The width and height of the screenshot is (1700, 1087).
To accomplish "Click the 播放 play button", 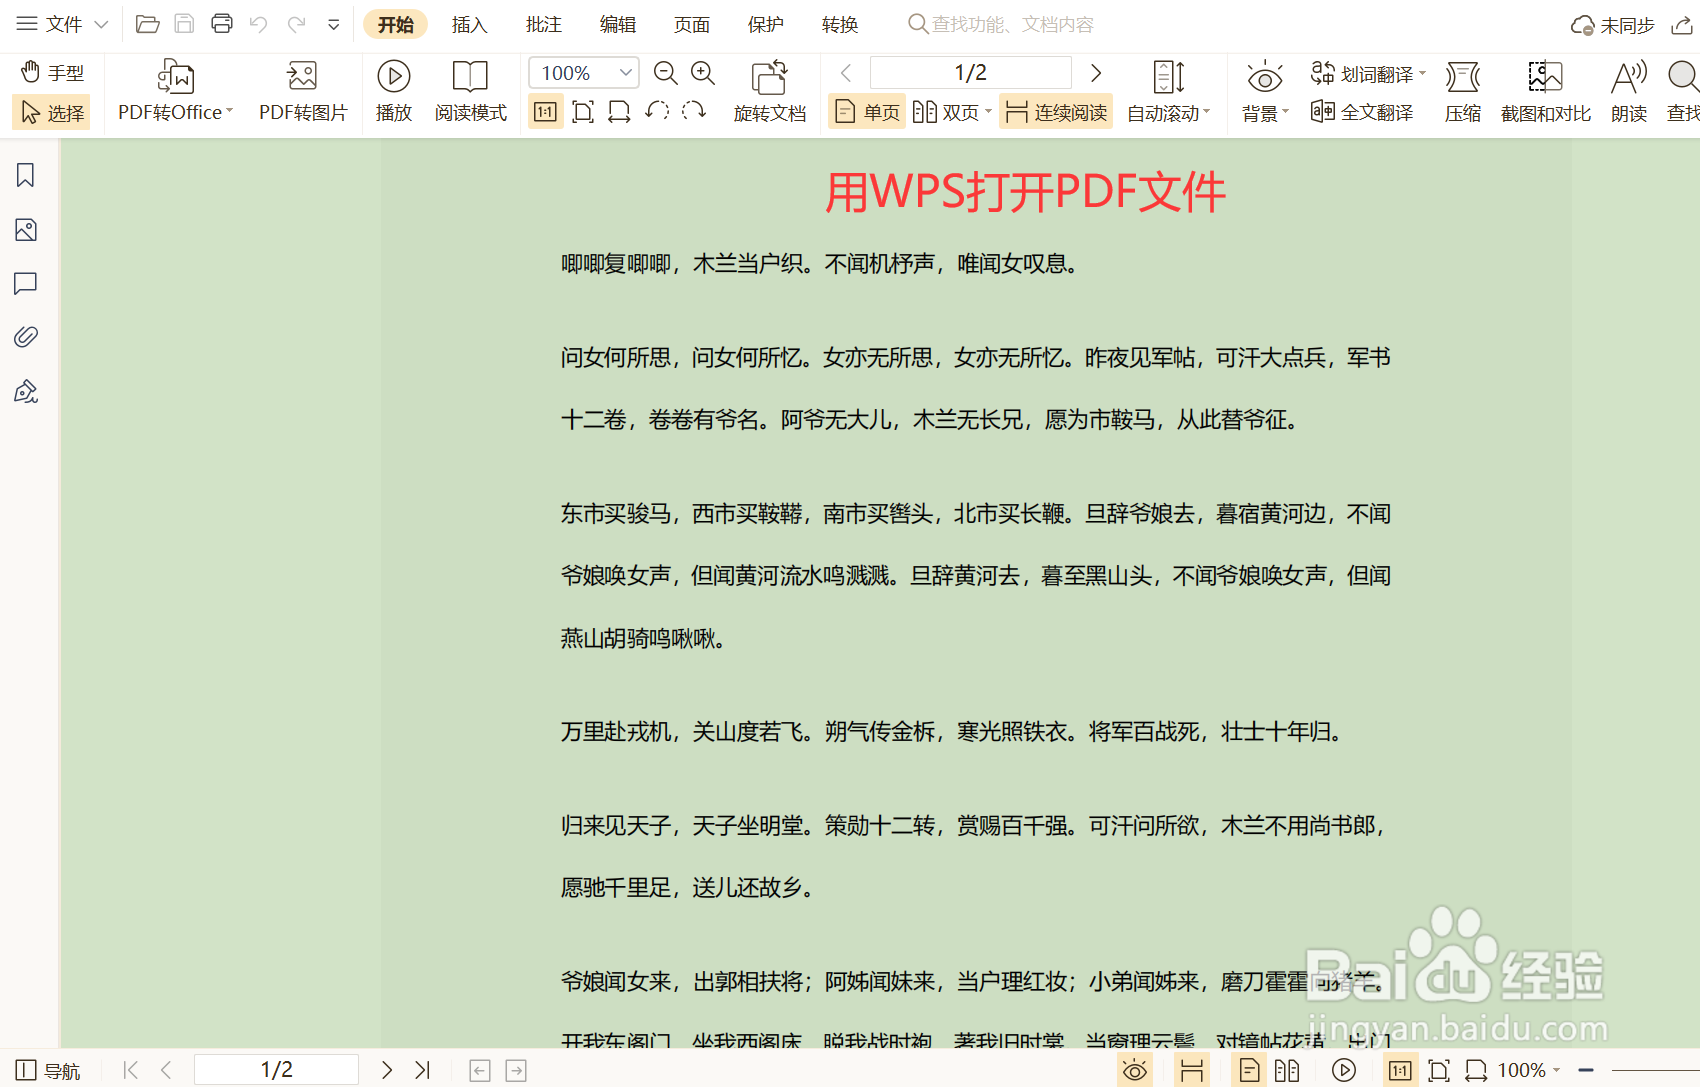I will [394, 92].
